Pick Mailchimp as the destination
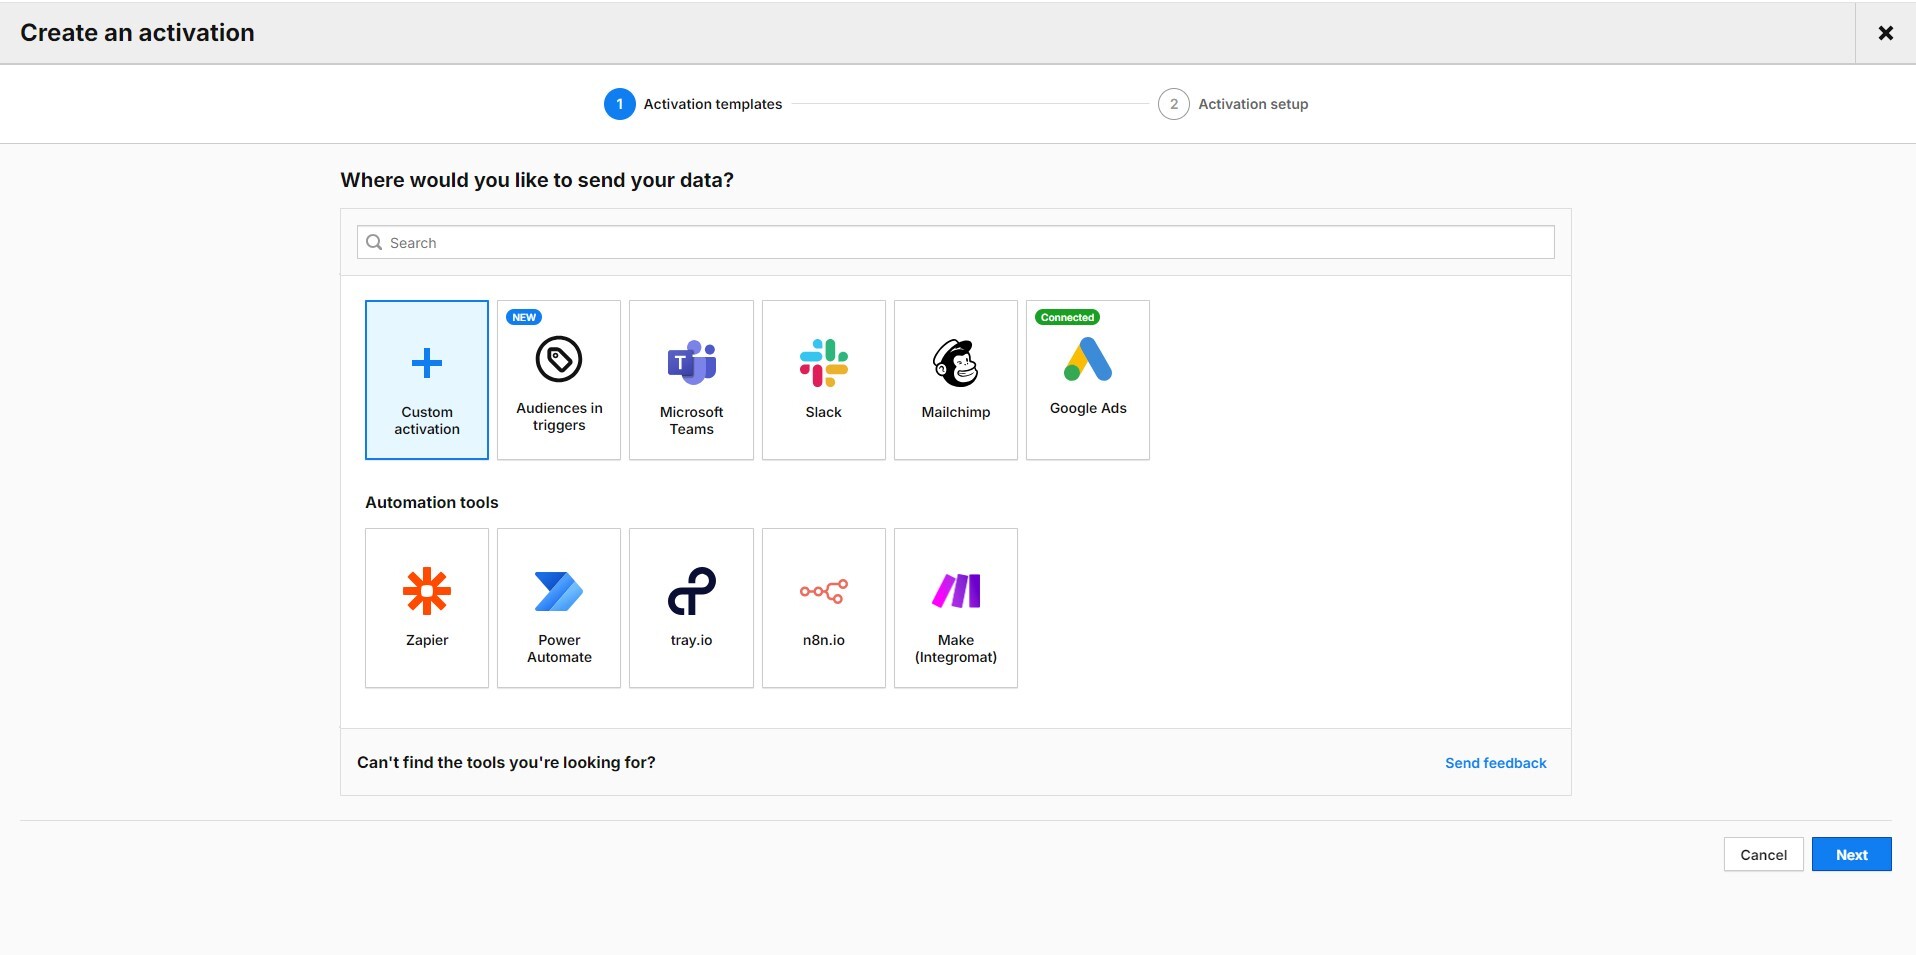Image resolution: width=1916 pixels, height=955 pixels. pos(955,380)
